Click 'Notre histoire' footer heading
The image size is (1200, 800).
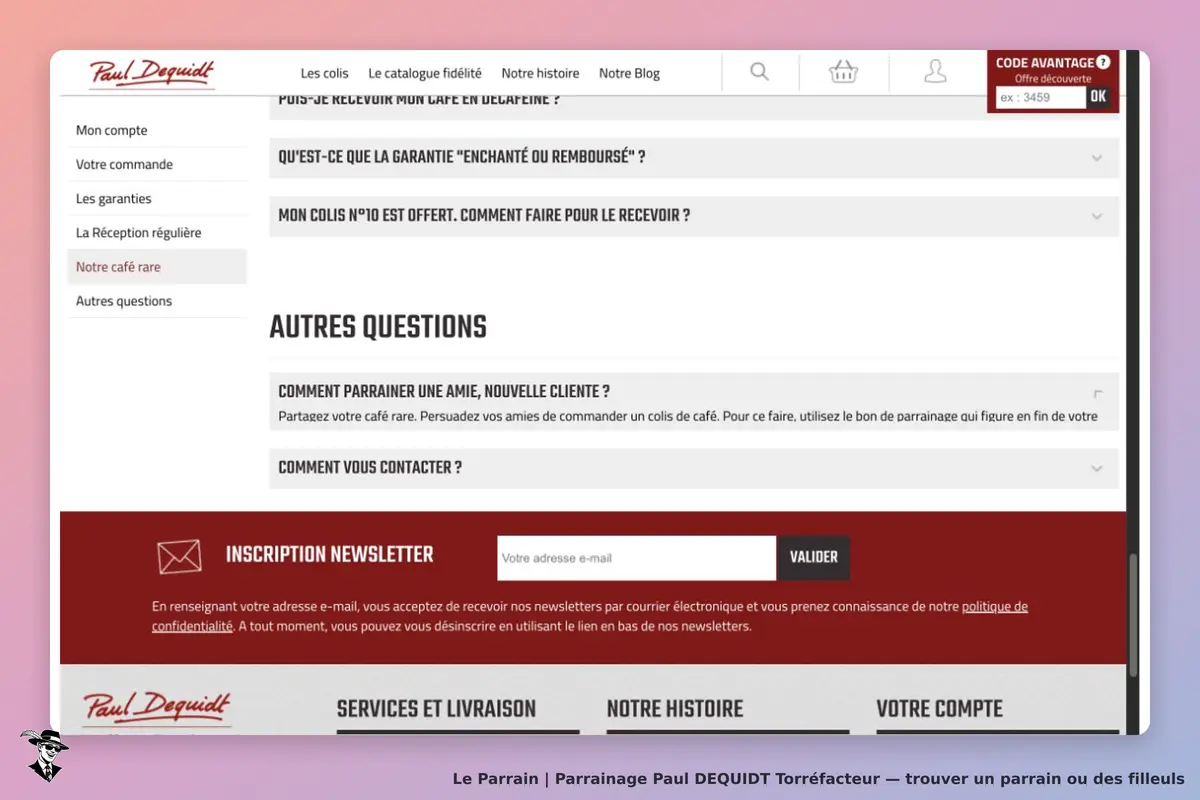pyautogui.click(x=675, y=709)
